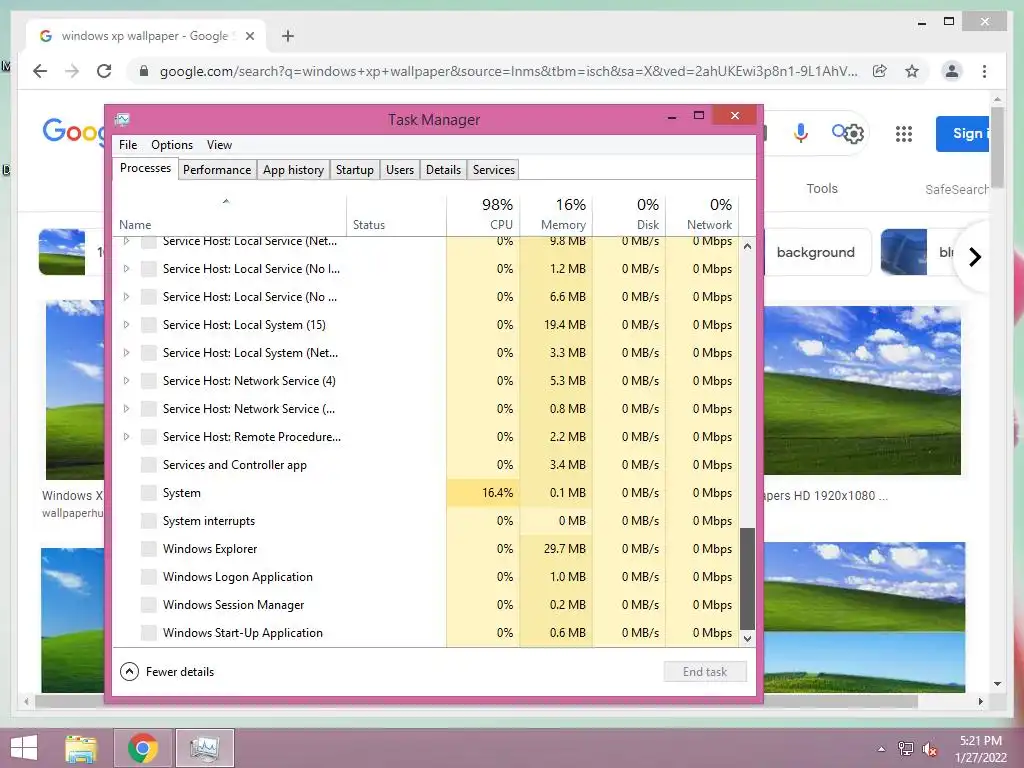Expand Service Host: Local System (15)
Screen dimensions: 1024x768
(x=127, y=325)
